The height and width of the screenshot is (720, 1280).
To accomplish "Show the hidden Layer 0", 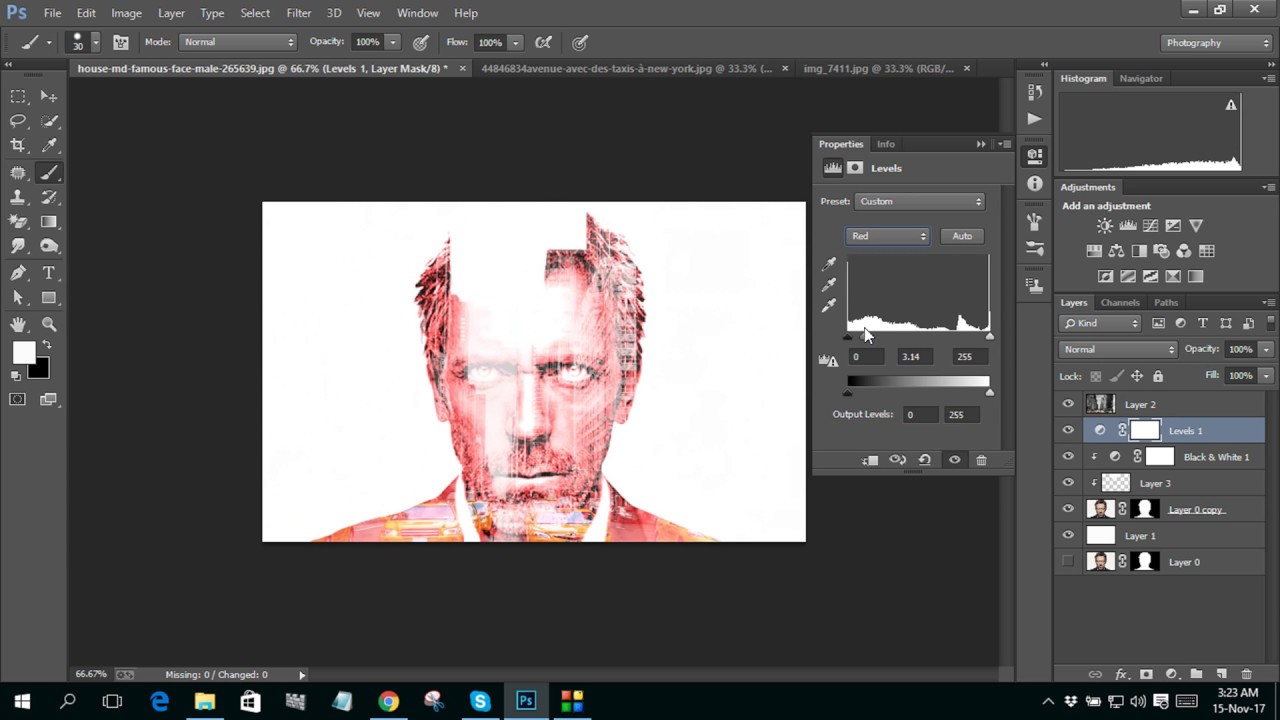I will [x=1068, y=562].
